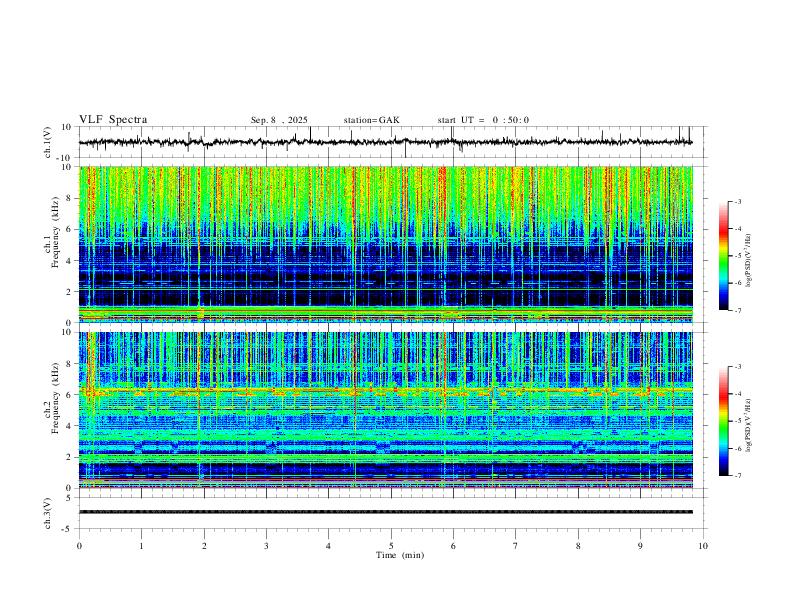The image size is (792, 612).
Task: Click the -7 label on lower colorbar
Action: 737,475
